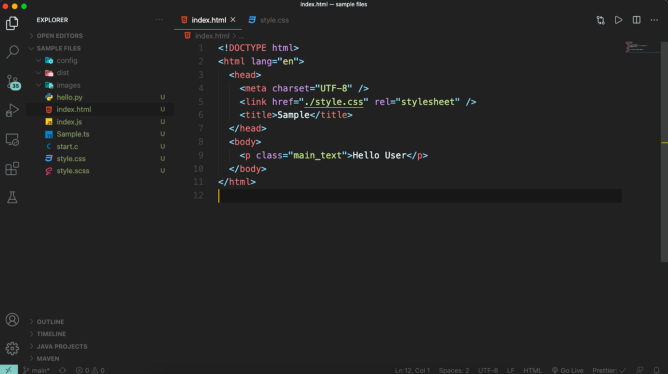The width and height of the screenshot is (668, 374).
Task: Open hello.py from the explorer
Action: coord(69,97)
